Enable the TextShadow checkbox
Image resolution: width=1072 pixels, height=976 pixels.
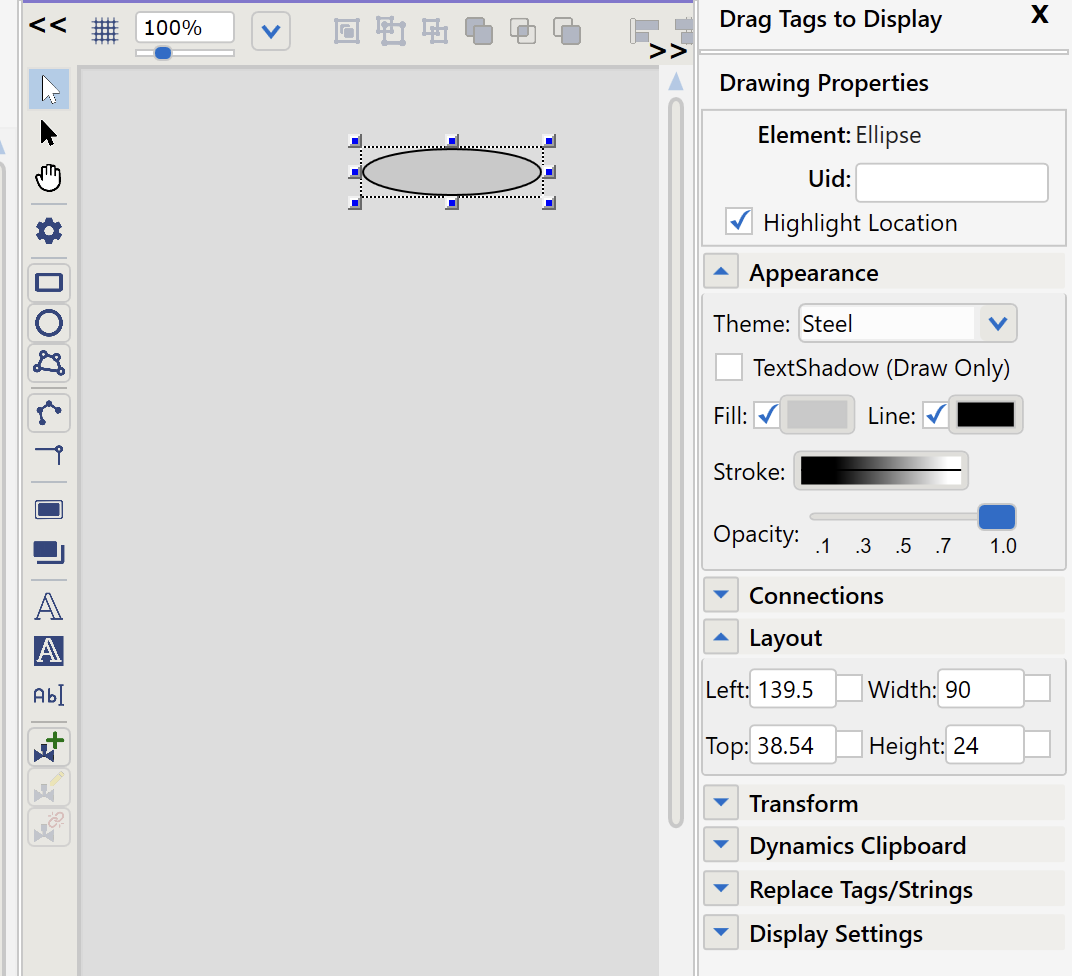tap(728, 367)
